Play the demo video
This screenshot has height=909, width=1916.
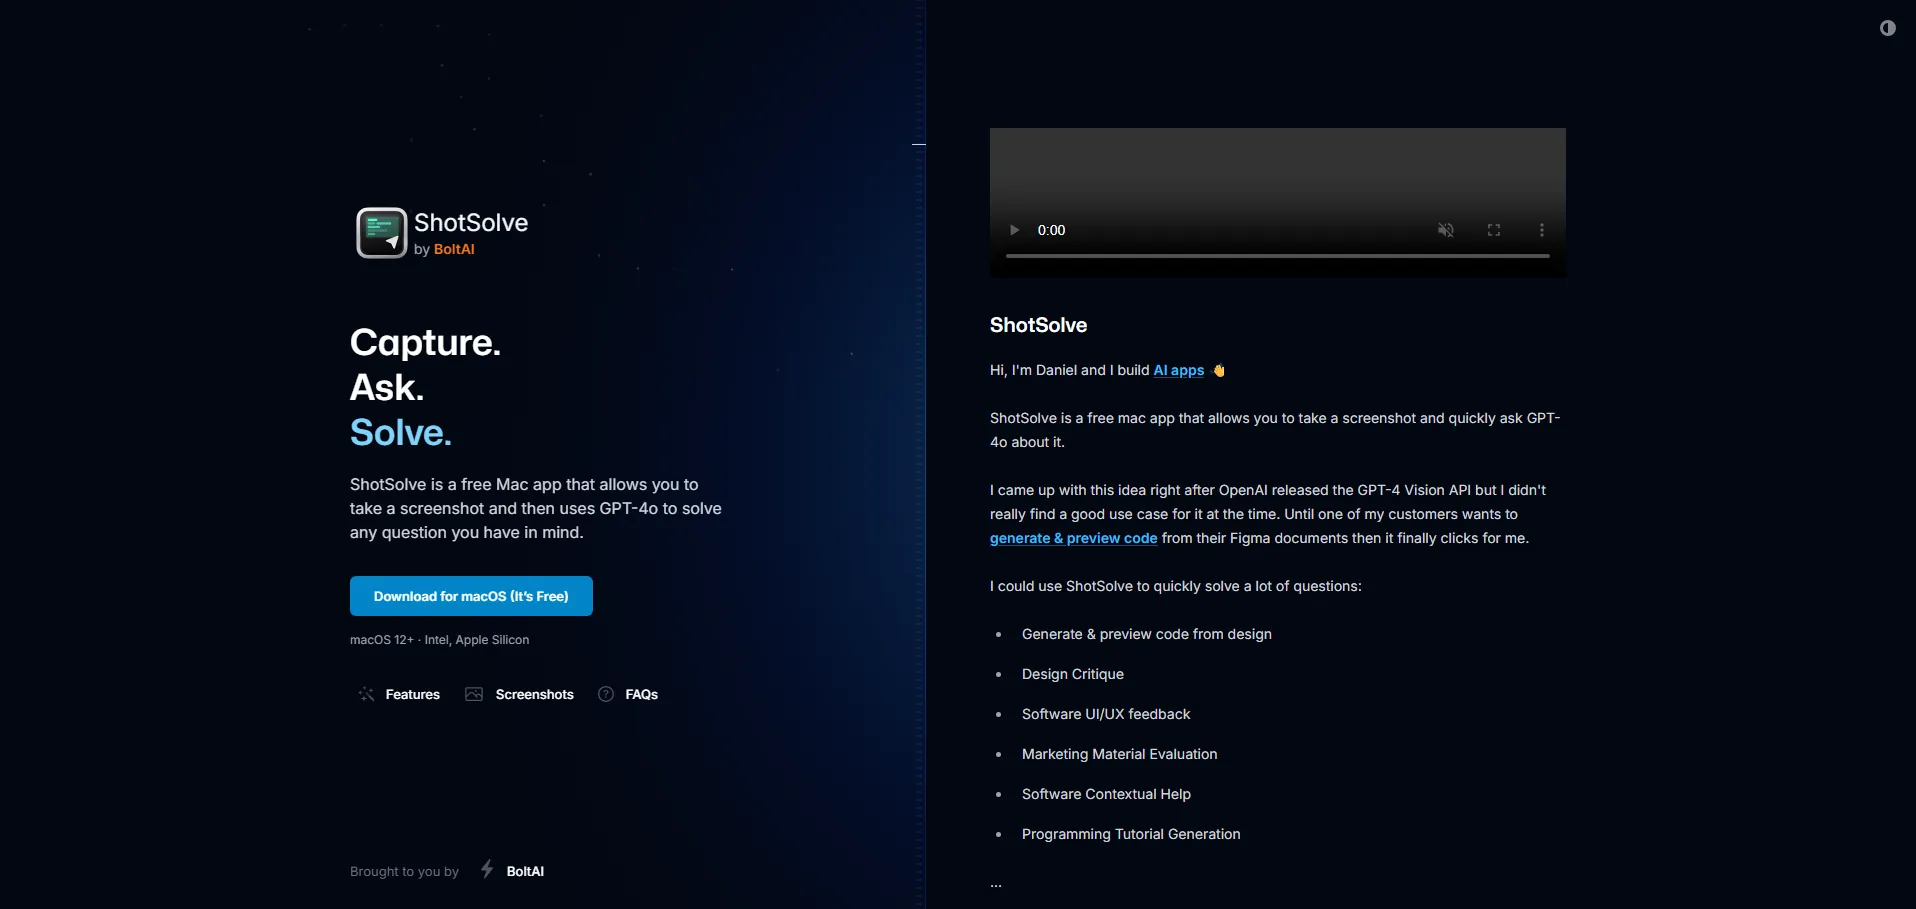[1014, 230]
